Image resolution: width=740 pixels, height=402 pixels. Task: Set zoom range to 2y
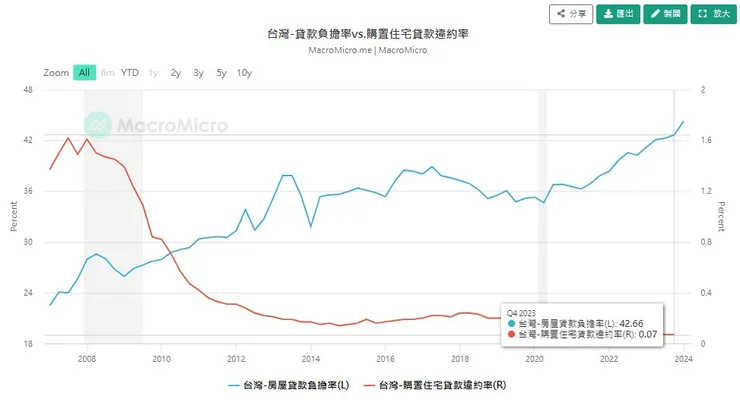[176, 73]
